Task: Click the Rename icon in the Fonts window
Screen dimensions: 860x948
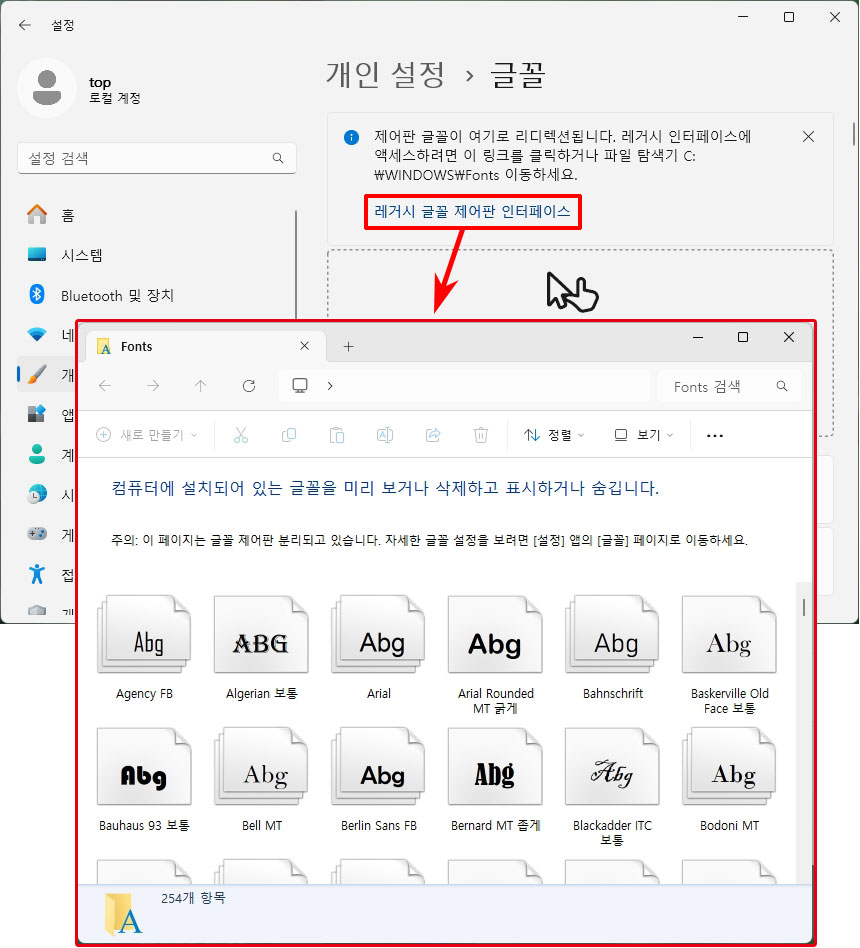Action: (385, 435)
